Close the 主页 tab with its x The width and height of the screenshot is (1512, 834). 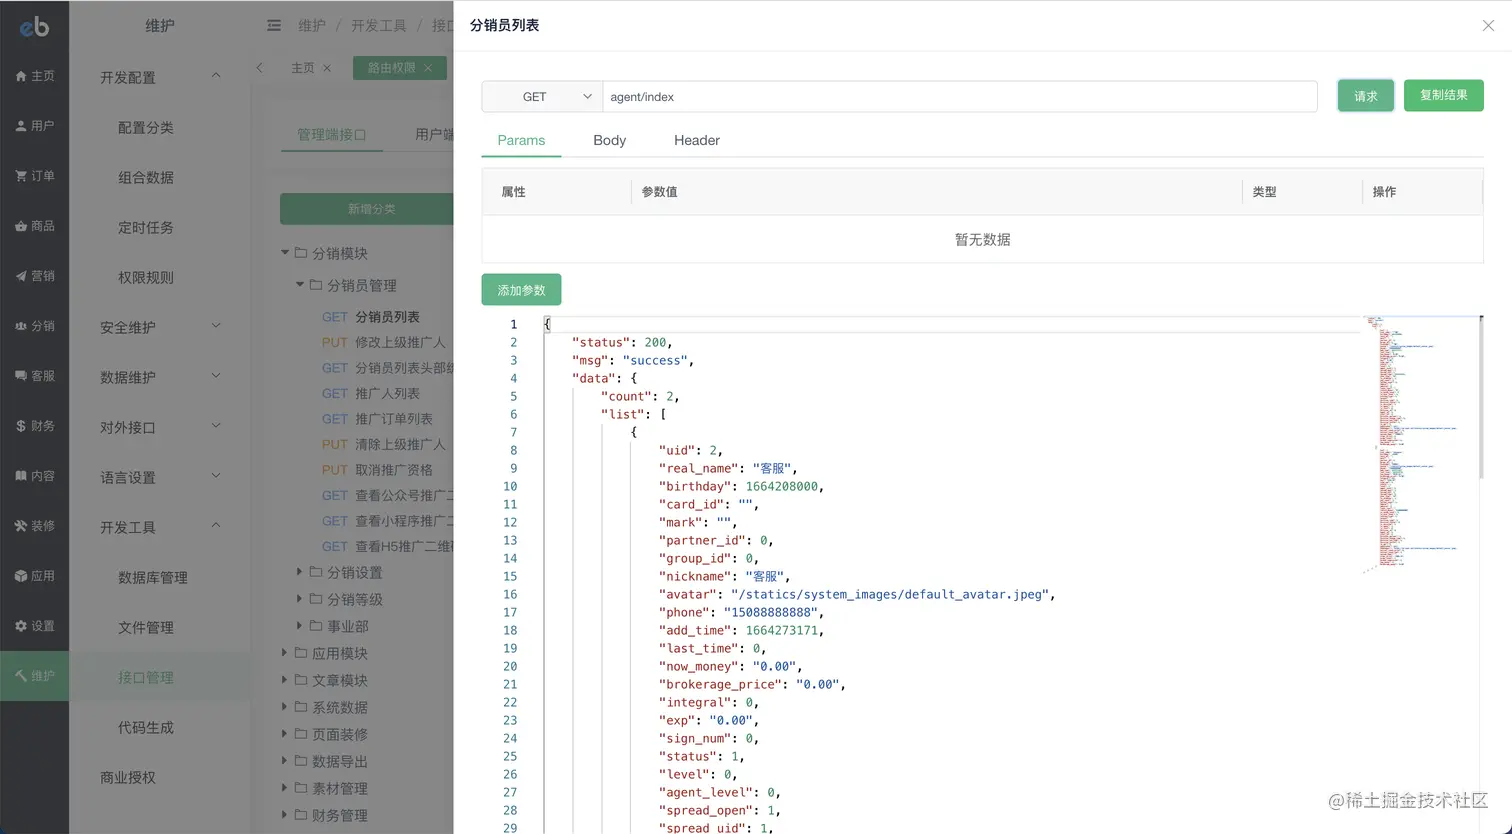(x=327, y=68)
